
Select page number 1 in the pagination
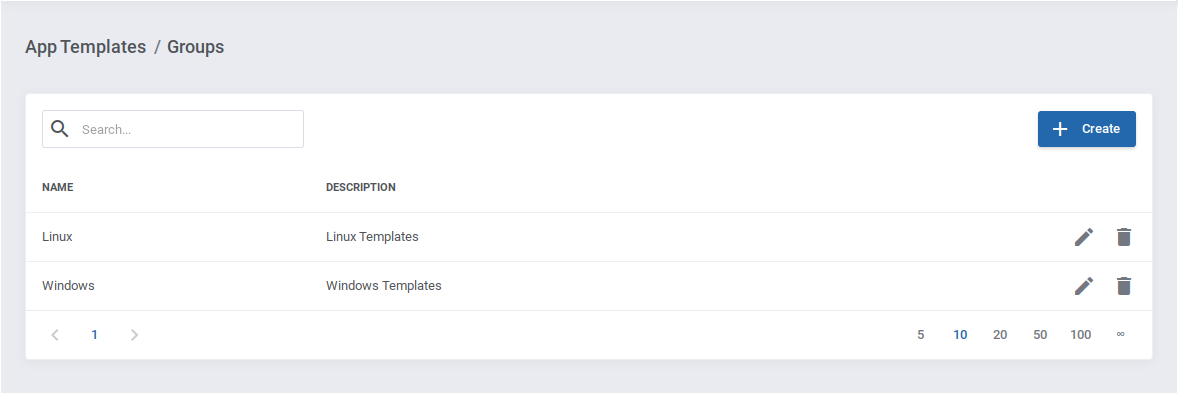(95, 335)
